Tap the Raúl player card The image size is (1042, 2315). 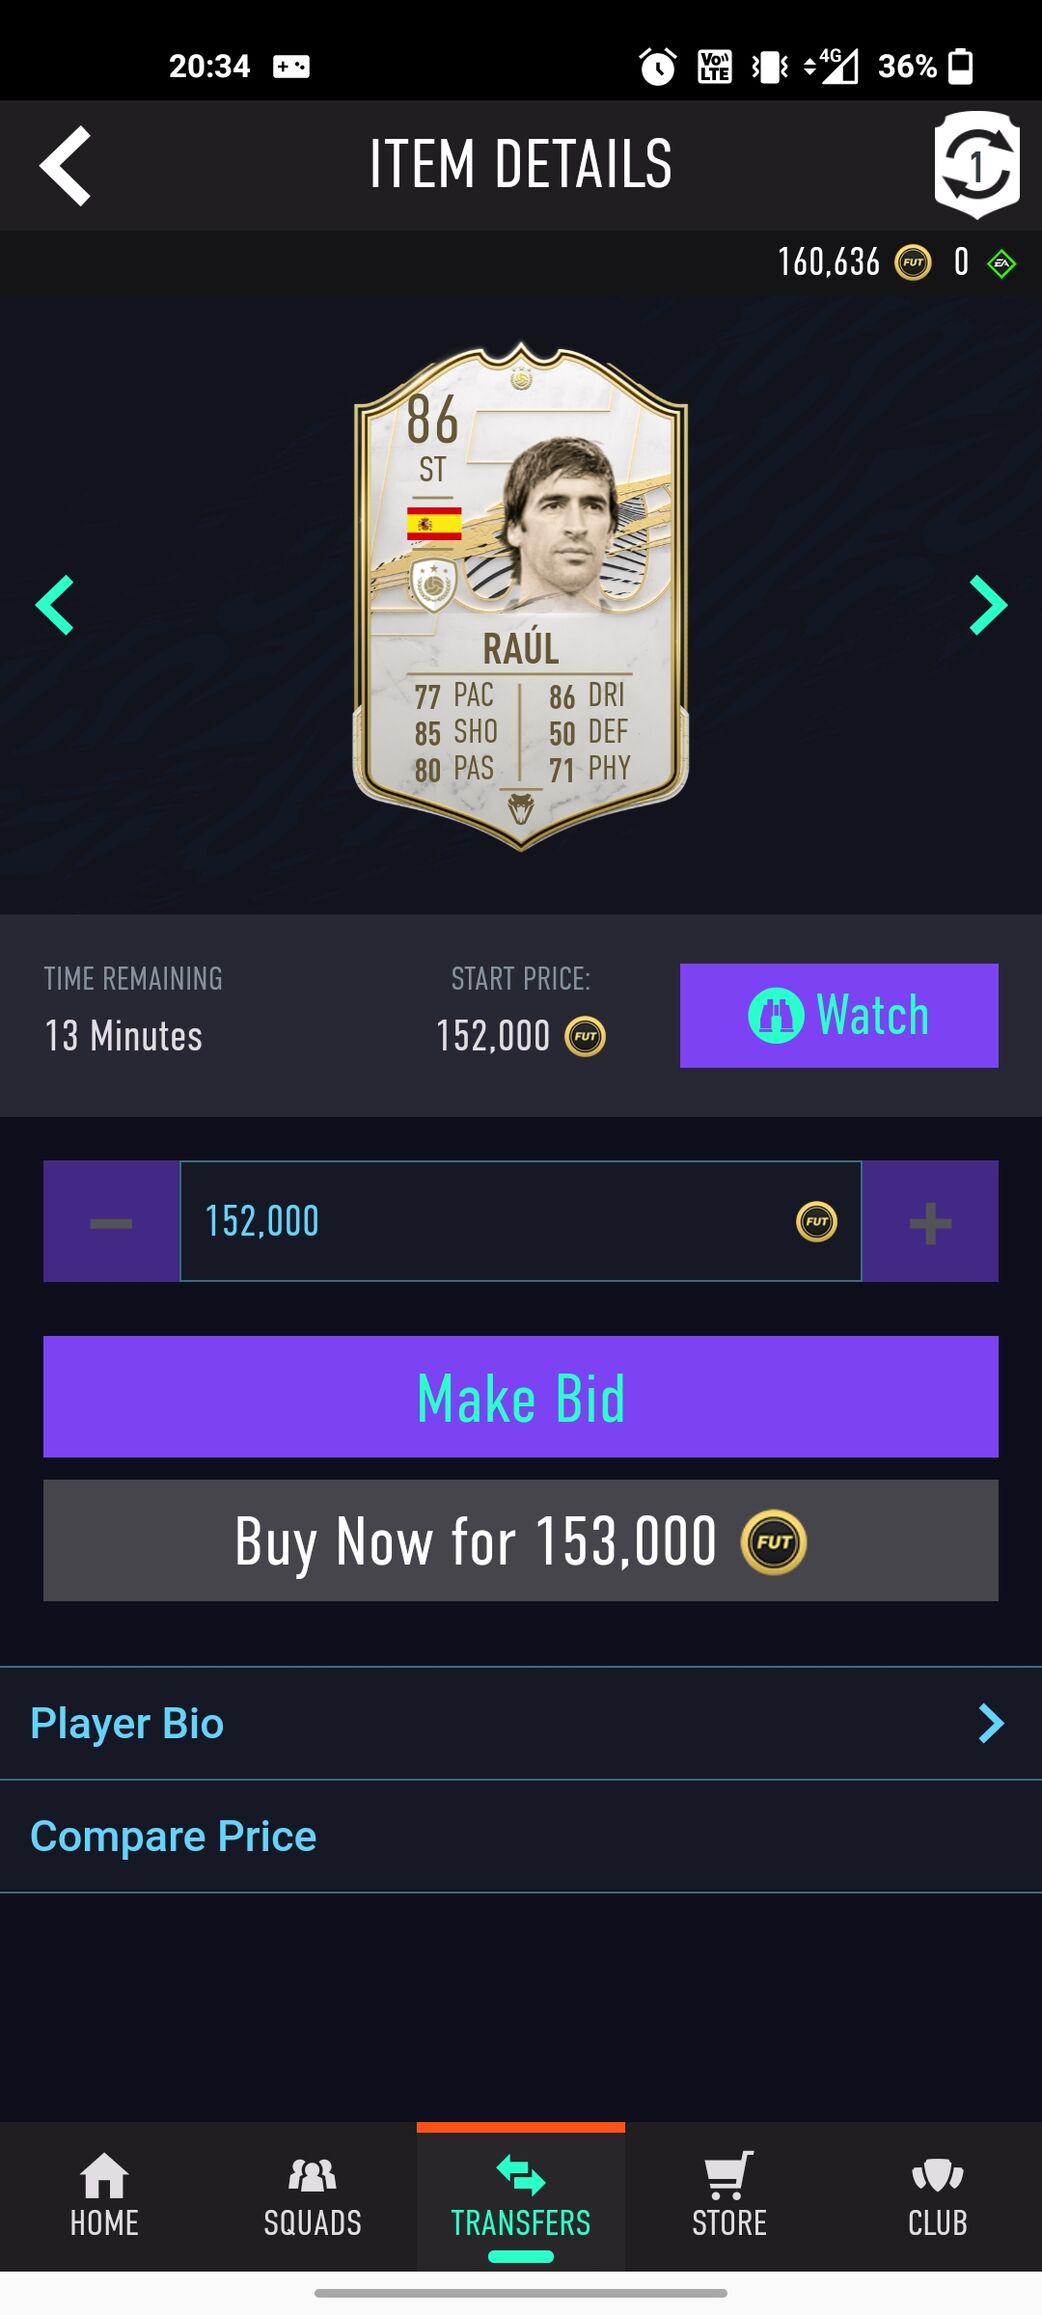(x=521, y=596)
